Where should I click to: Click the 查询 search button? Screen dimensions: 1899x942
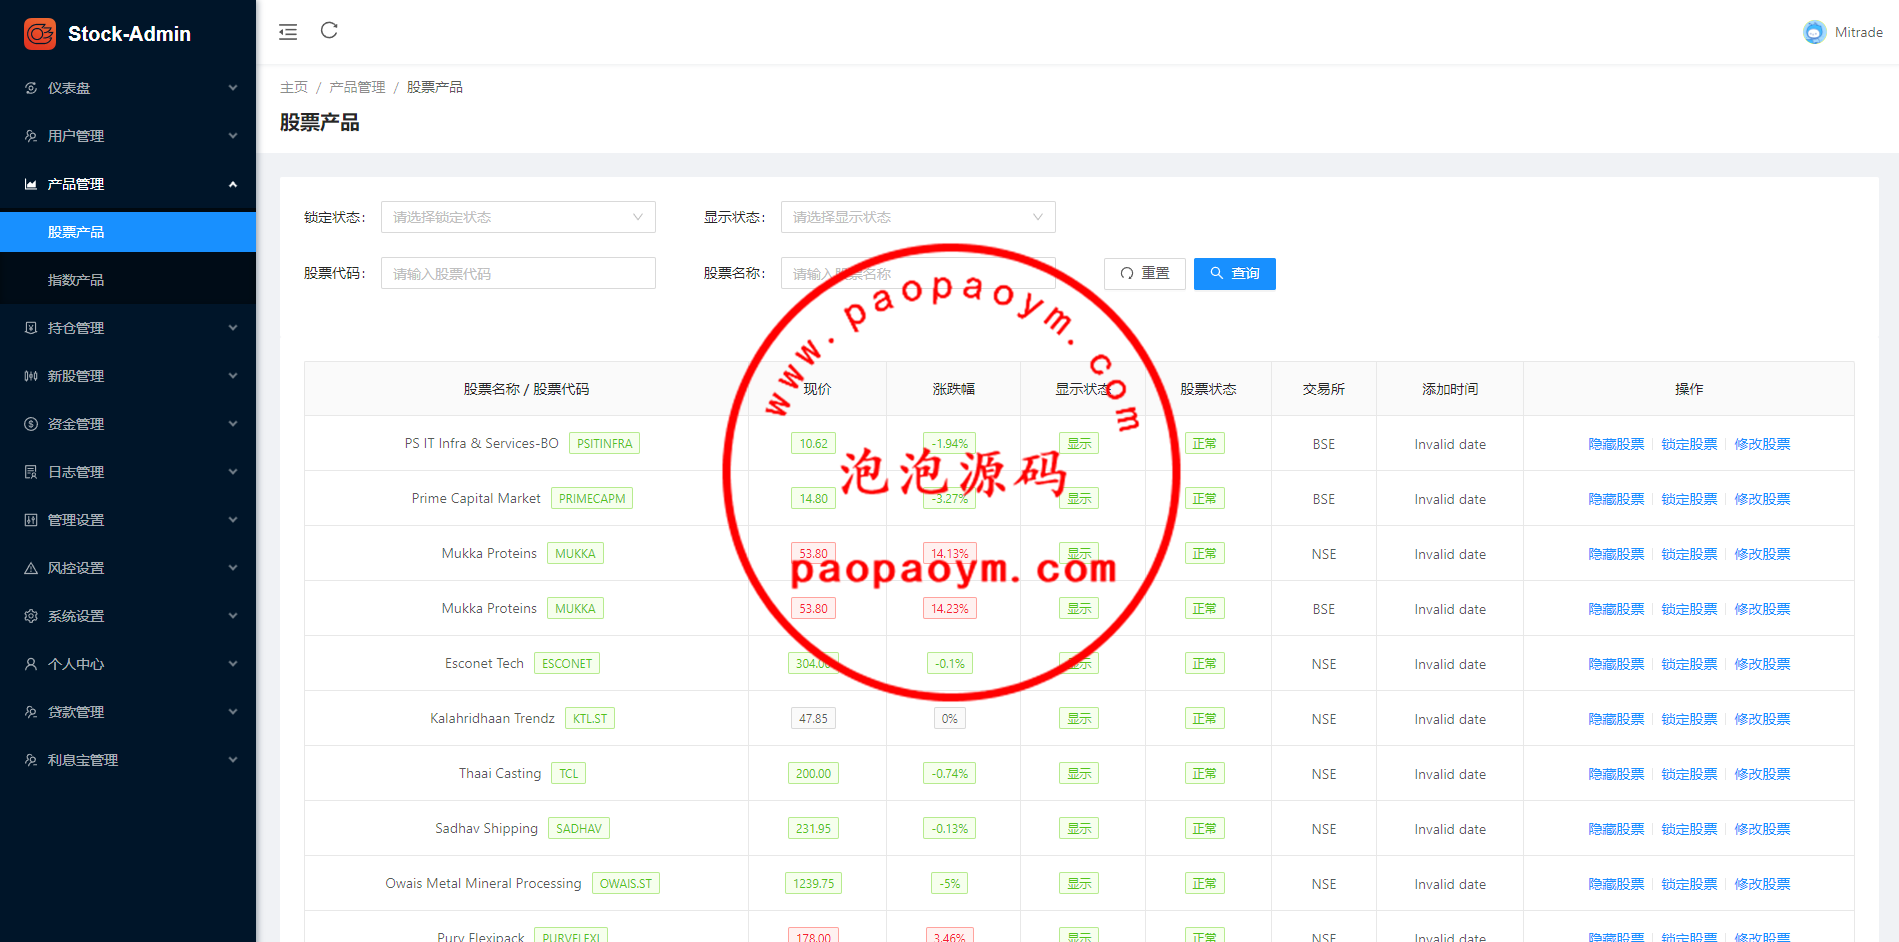(x=1235, y=274)
